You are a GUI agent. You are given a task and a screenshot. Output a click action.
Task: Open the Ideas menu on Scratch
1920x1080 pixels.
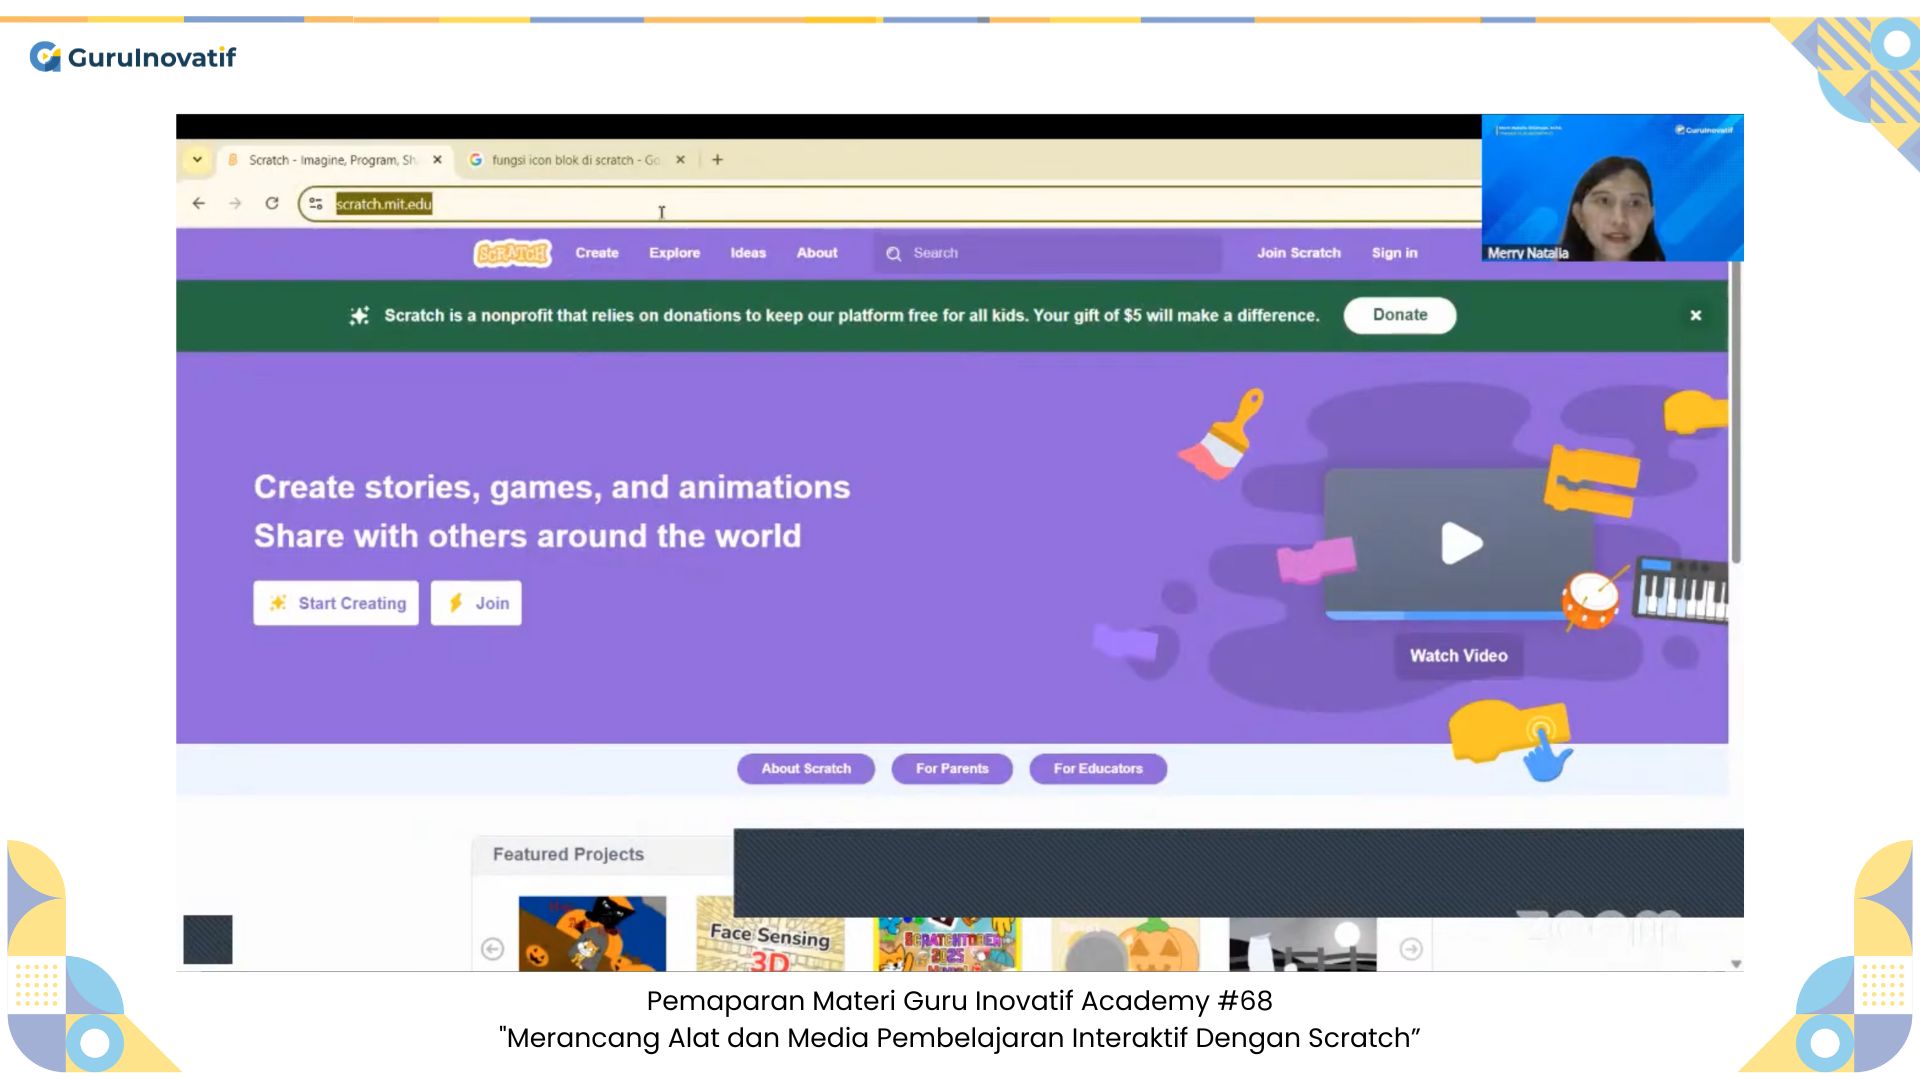click(x=748, y=253)
